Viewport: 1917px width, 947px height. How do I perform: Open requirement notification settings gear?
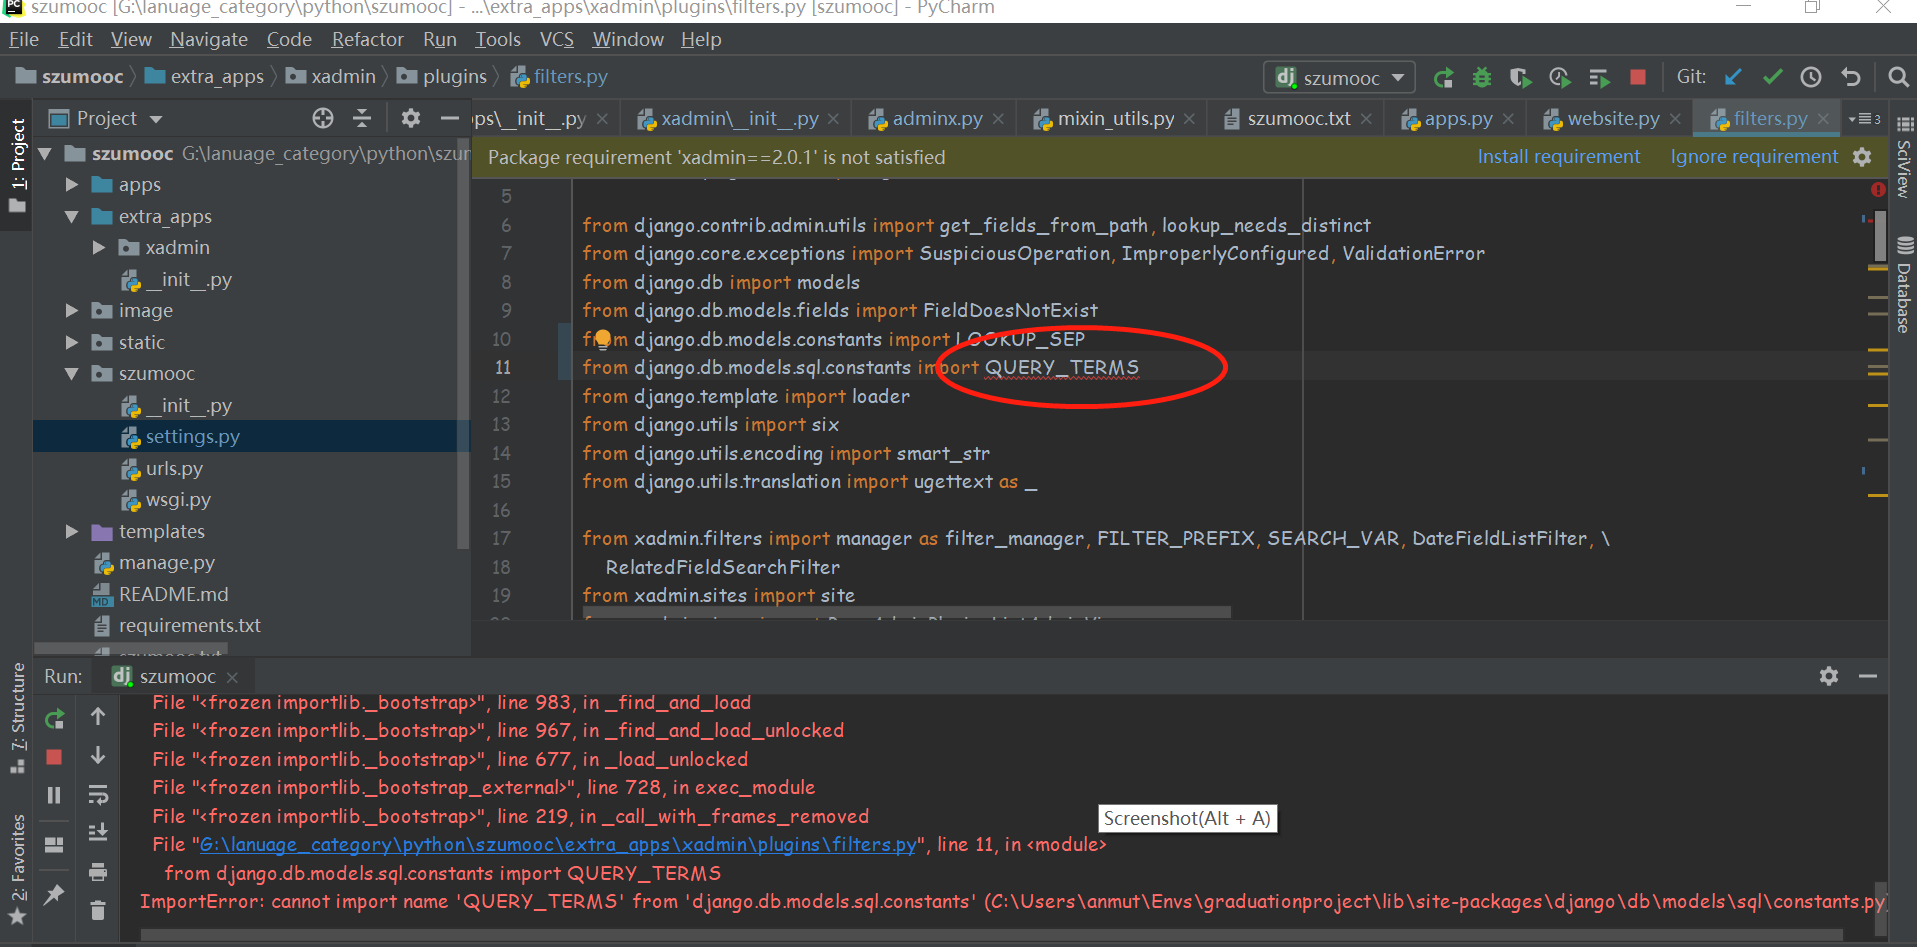click(1862, 157)
